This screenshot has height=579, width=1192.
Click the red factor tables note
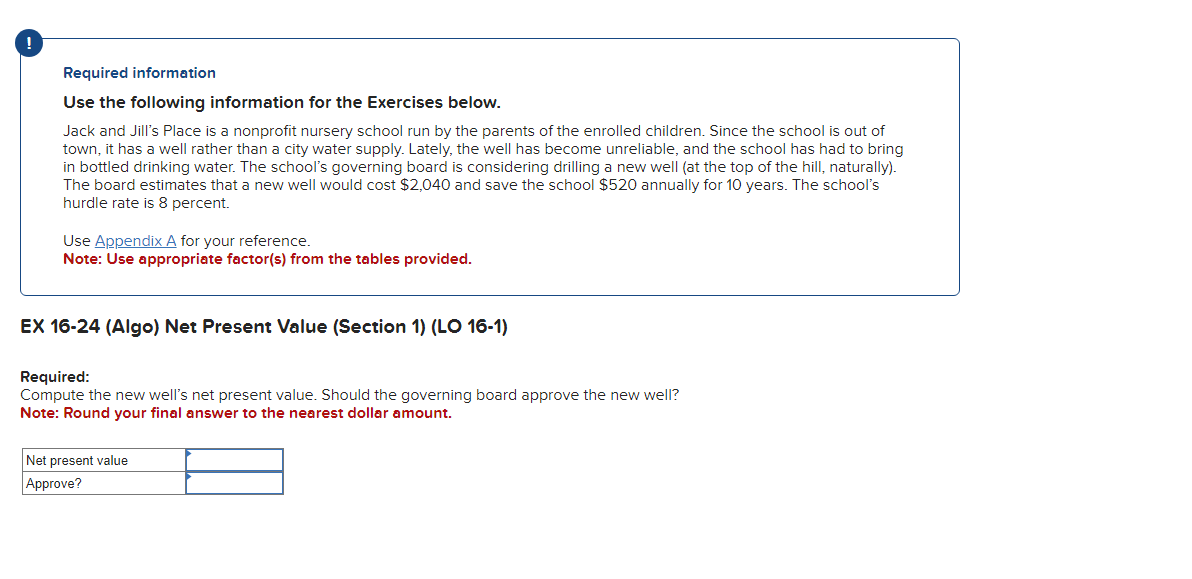(x=267, y=258)
